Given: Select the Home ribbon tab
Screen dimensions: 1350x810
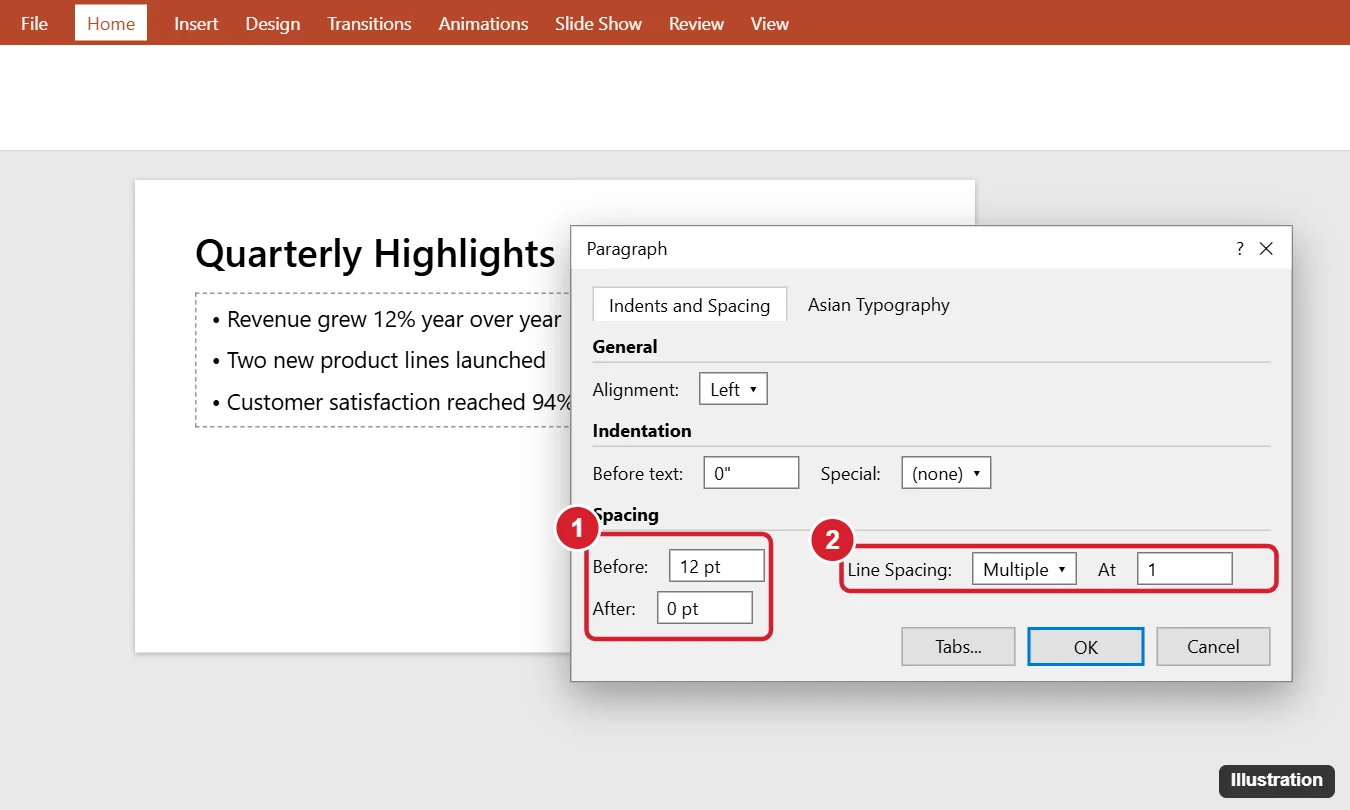Looking at the screenshot, I should pyautogui.click(x=111, y=23).
